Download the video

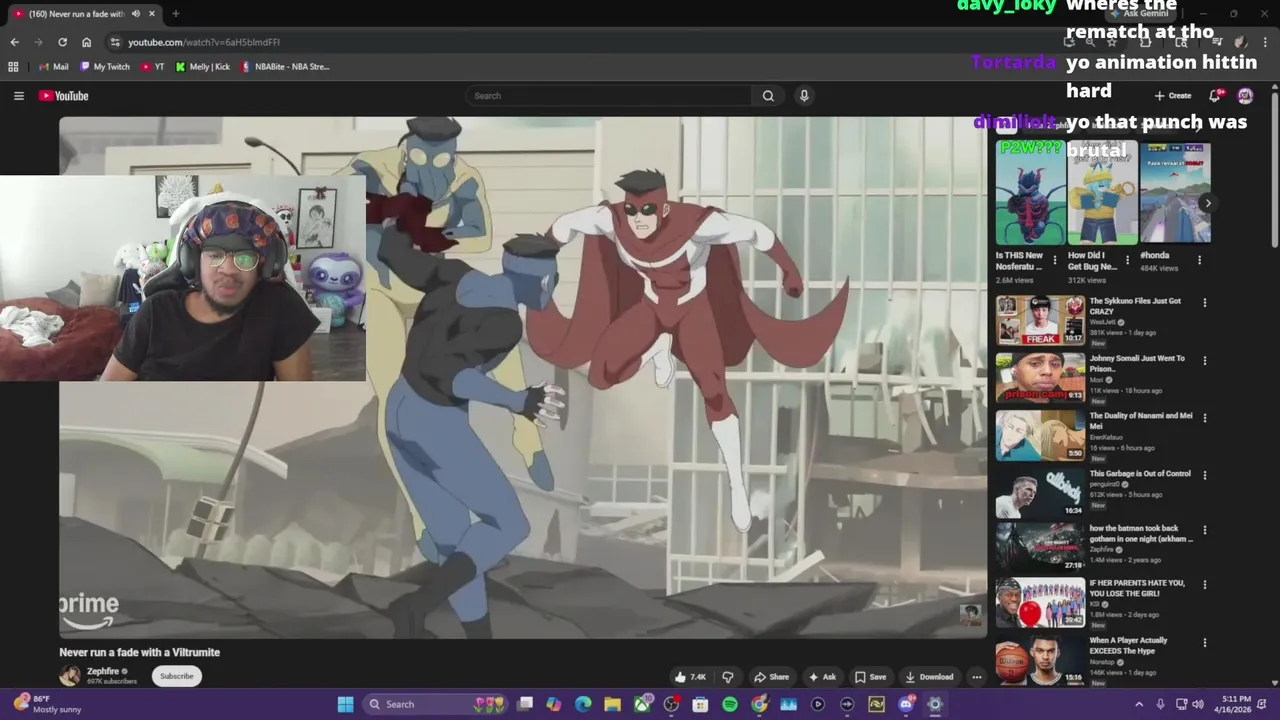coord(931,677)
